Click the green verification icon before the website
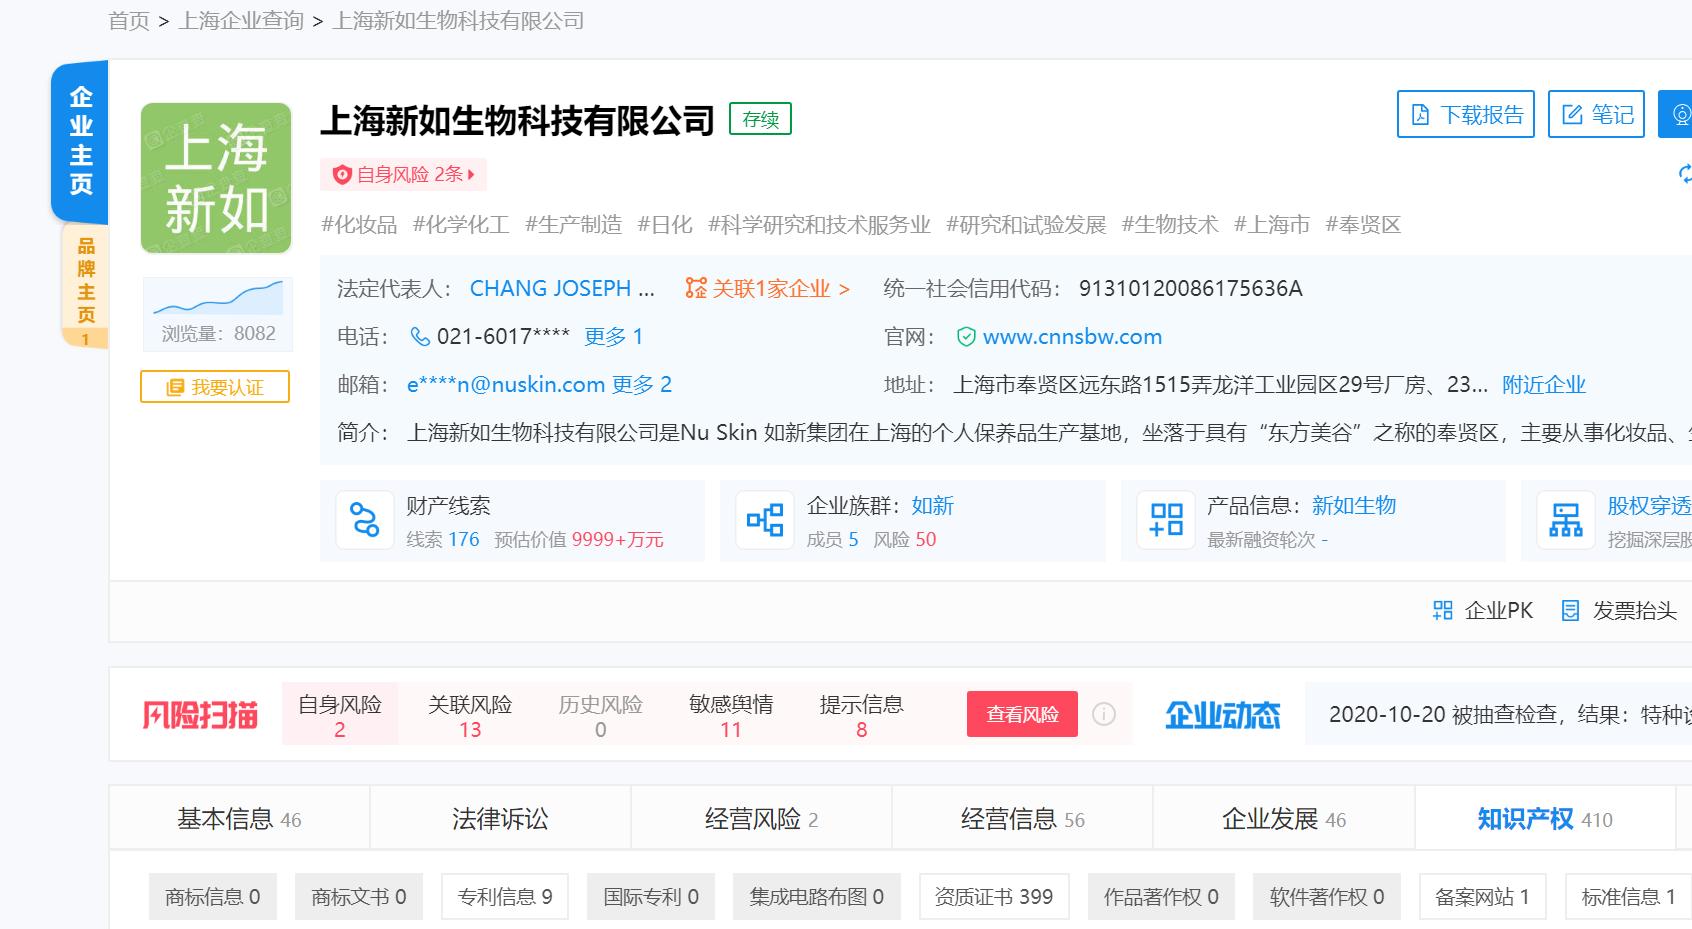Viewport: 1692px width, 929px height. [x=965, y=337]
